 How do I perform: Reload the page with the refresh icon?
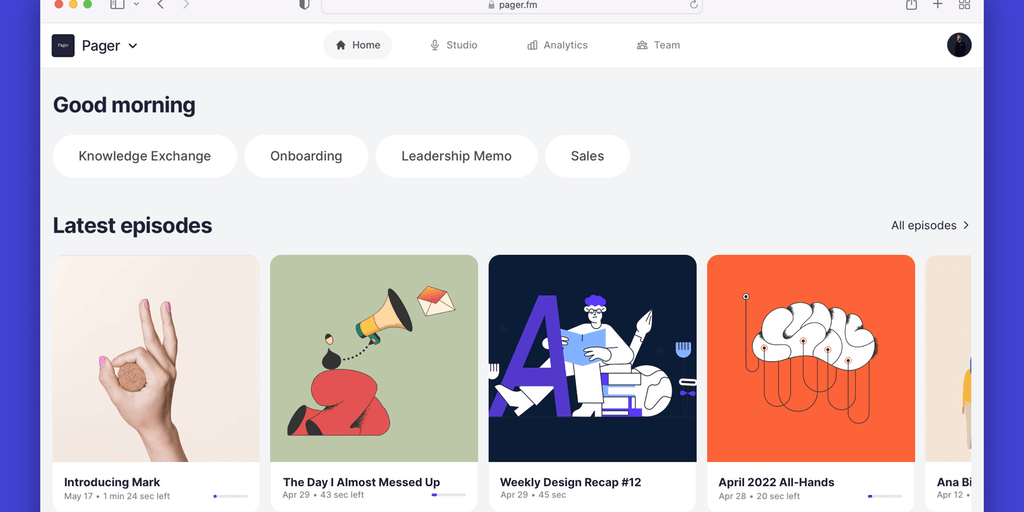pos(694,5)
